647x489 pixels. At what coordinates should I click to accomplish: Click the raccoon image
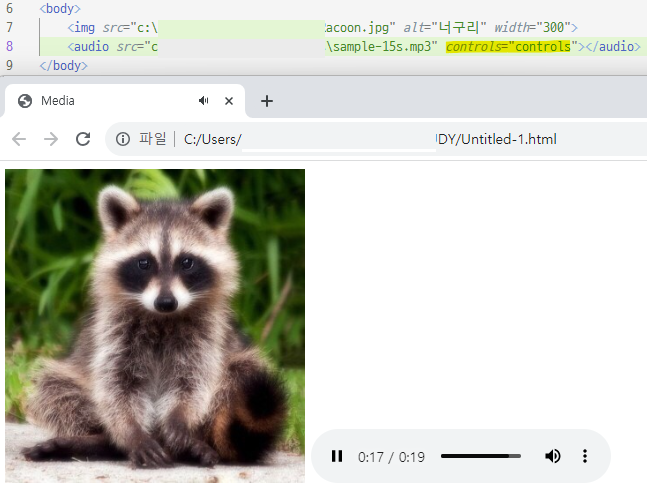155,326
